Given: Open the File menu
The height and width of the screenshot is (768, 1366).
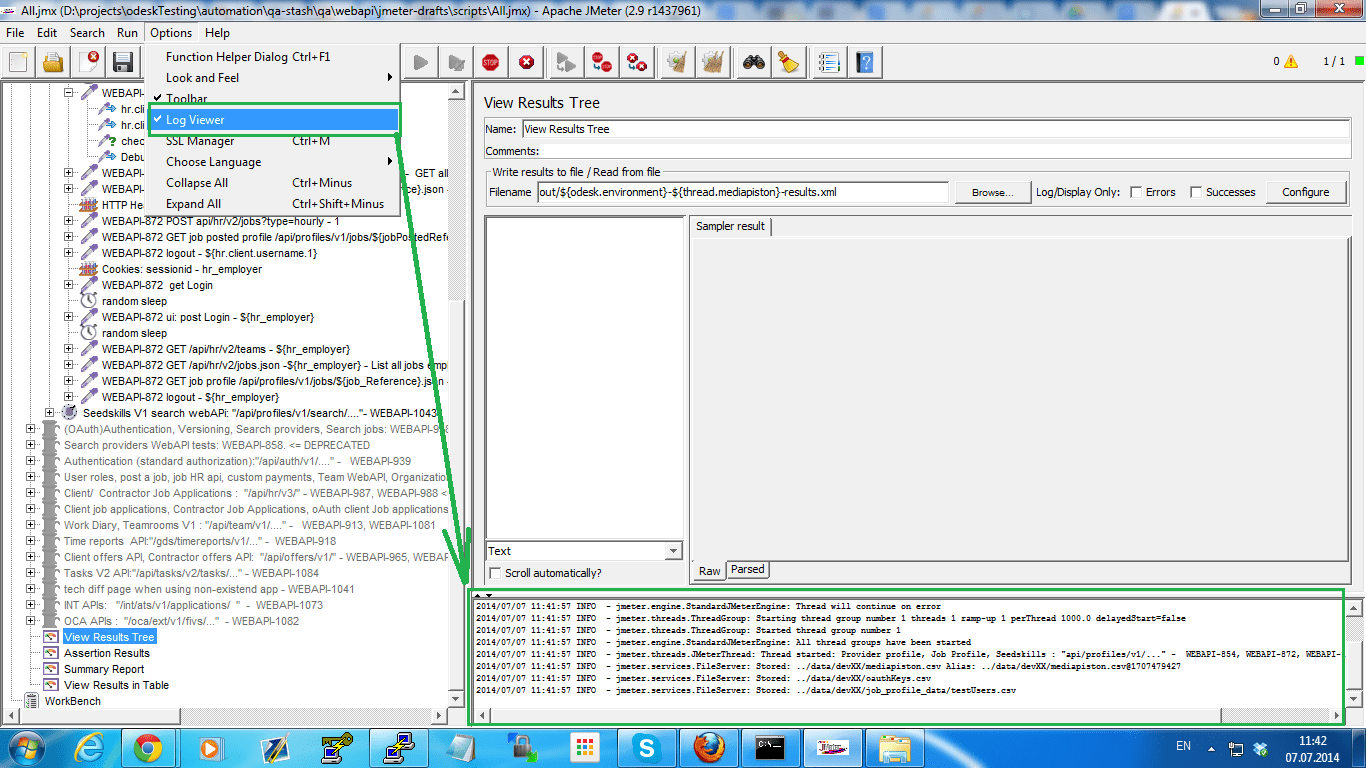Looking at the screenshot, I should point(15,33).
